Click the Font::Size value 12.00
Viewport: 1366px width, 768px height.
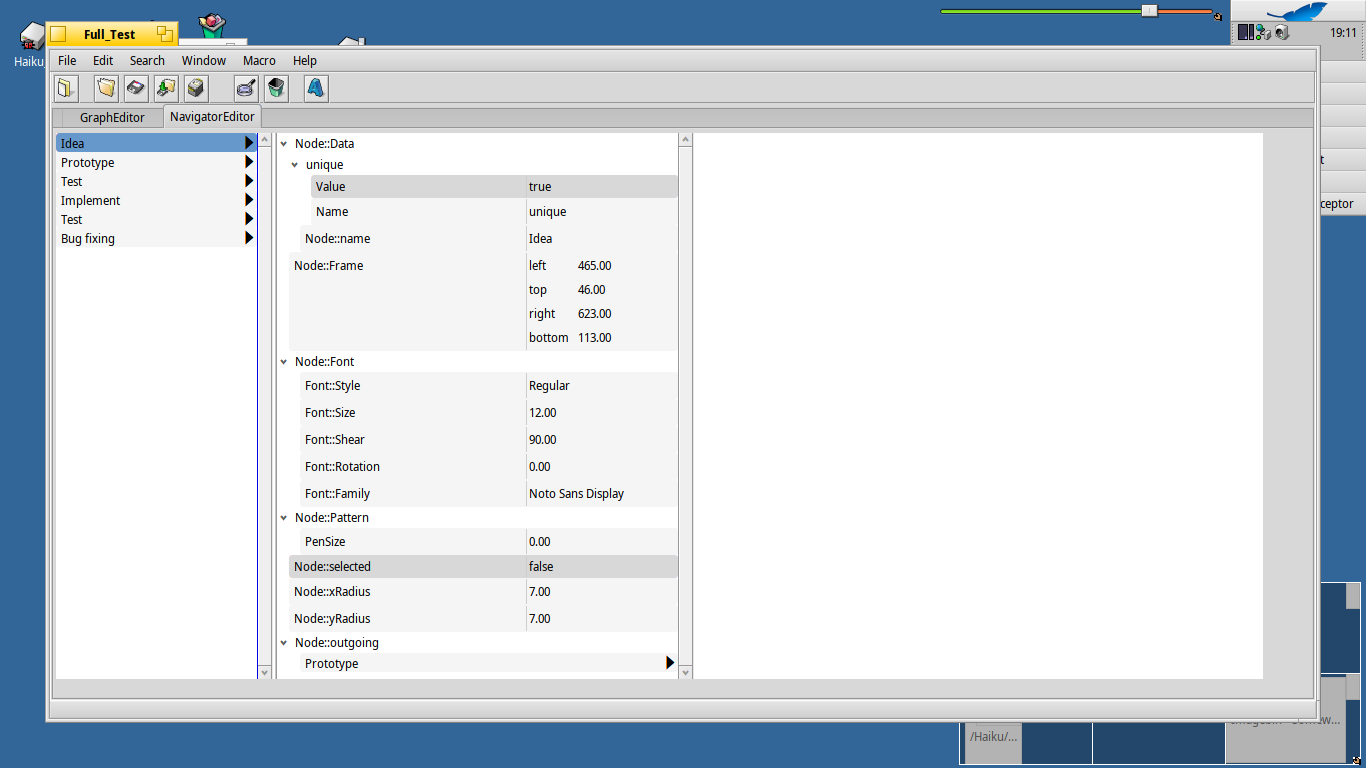pyautogui.click(x=542, y=413)
